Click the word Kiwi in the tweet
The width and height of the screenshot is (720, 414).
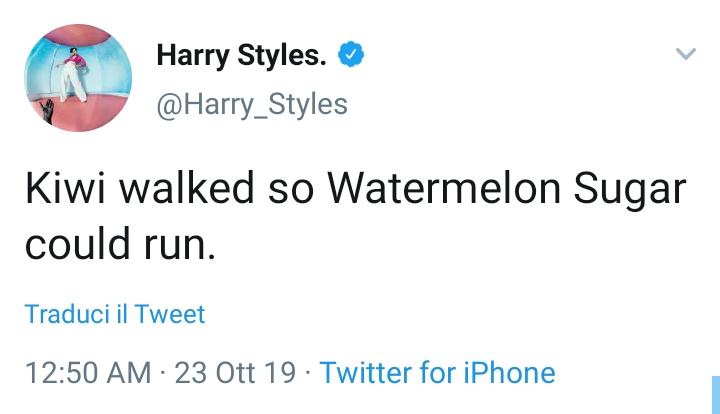tap(59, 190)
